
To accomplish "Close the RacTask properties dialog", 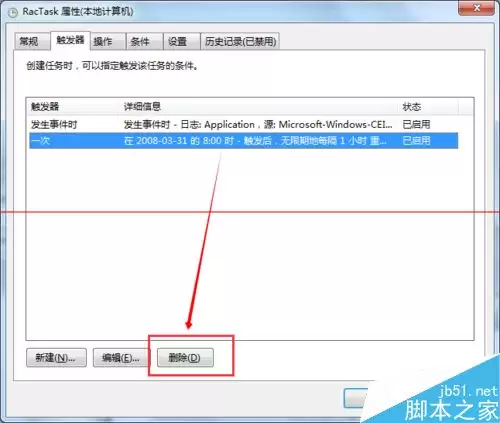I will [x=476, y=8].
